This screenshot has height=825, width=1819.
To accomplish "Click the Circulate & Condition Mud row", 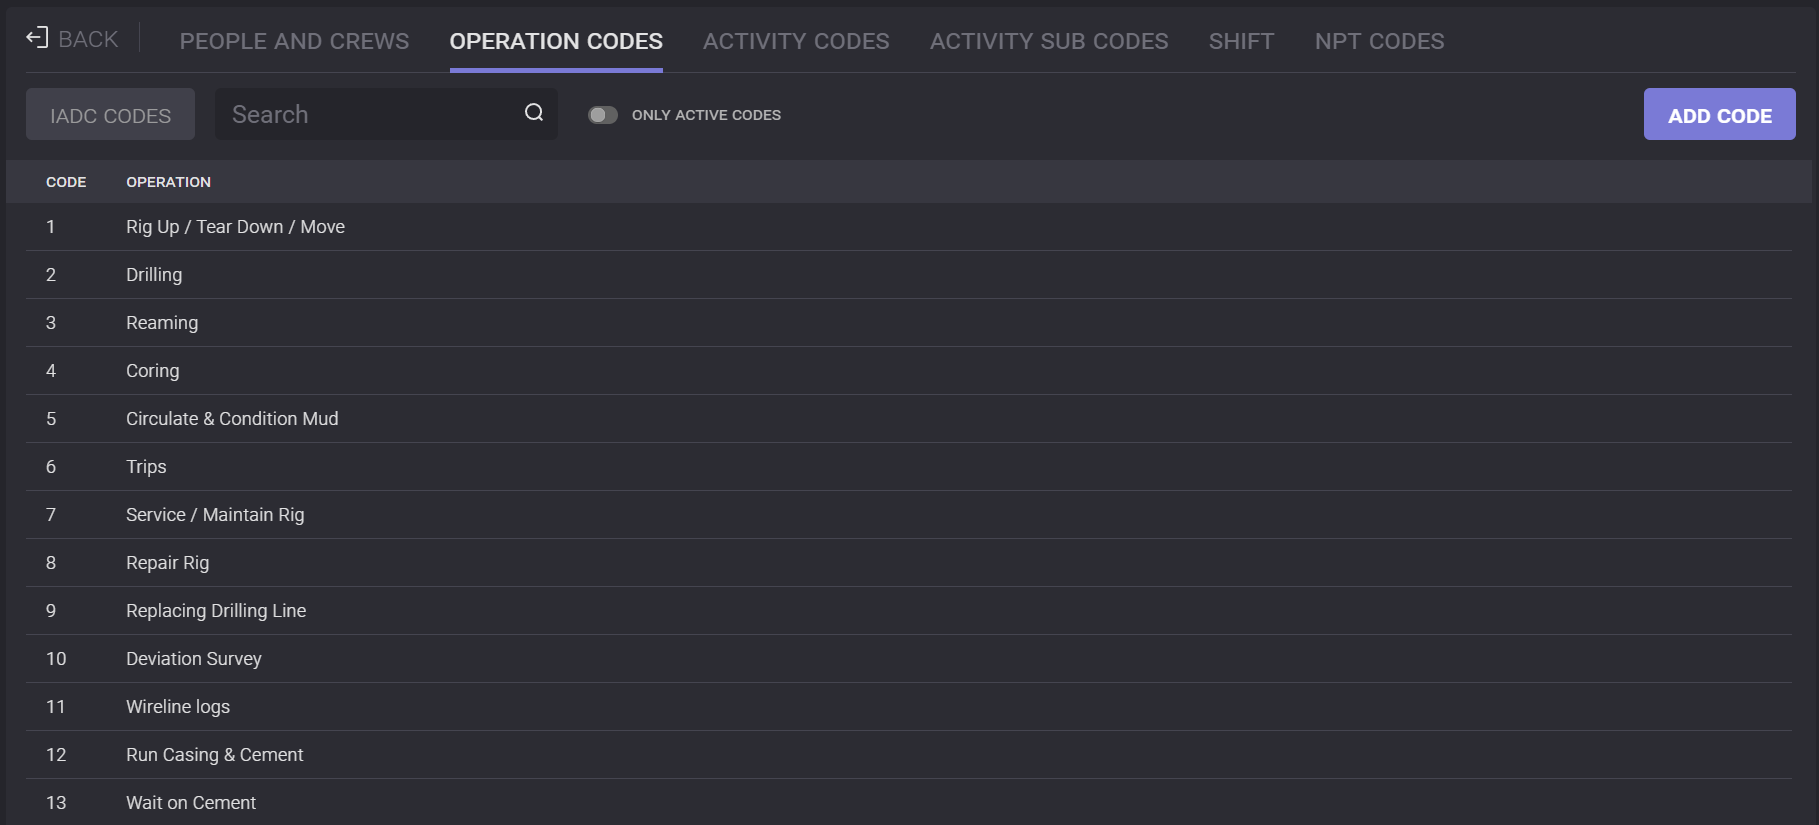I will tap(232, 419).
